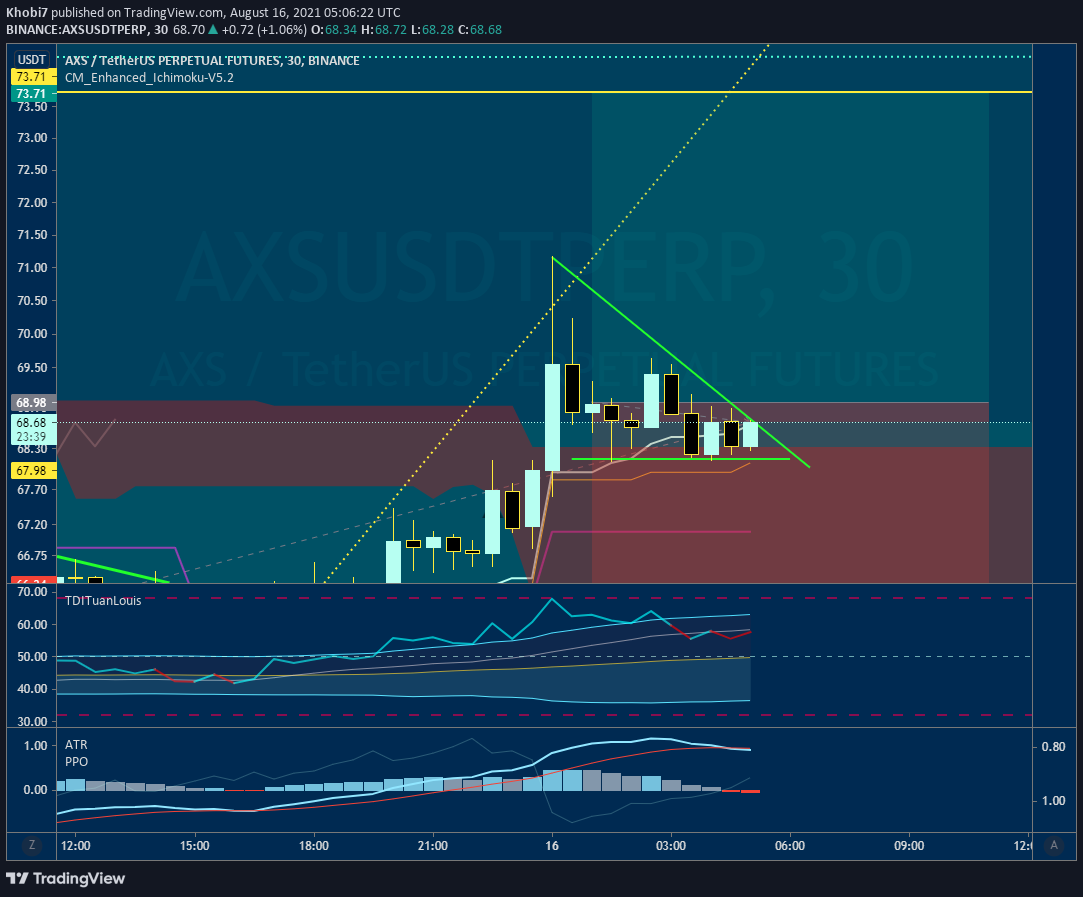Click the USDT currency label
Image resolution: width=1083 pixels, height=897 pixels.
[x=32, y=59]
